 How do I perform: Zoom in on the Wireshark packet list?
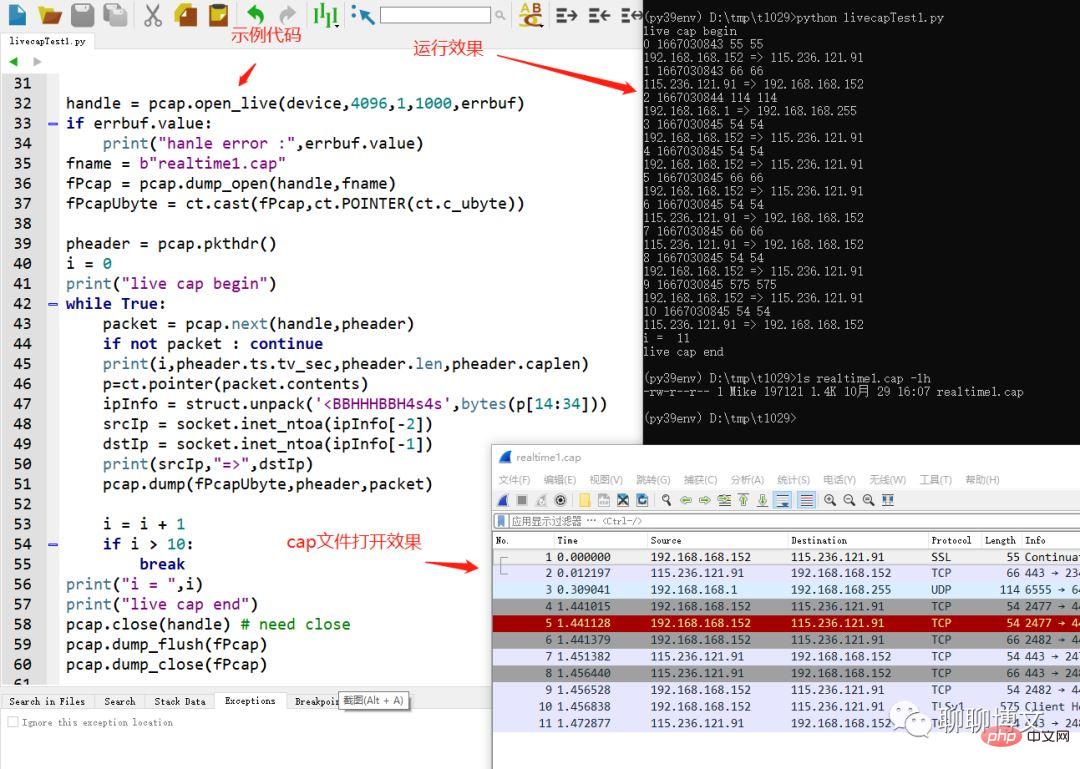[830, 500]
